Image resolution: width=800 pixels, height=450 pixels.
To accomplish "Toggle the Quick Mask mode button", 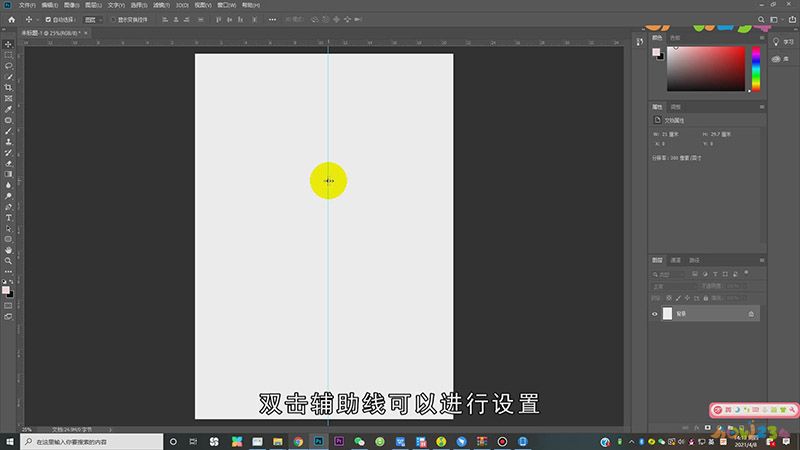I will tap(8, 306).
